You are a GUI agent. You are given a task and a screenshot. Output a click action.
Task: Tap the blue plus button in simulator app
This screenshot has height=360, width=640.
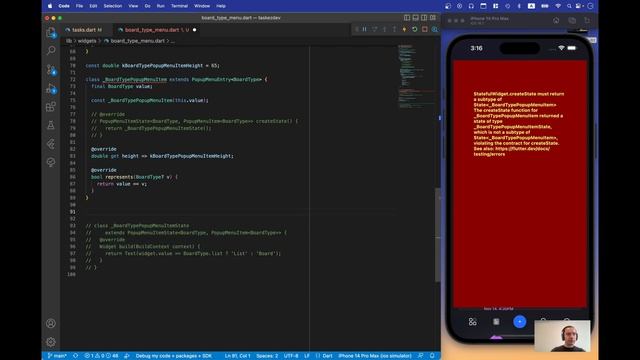(x=520, y=322)
